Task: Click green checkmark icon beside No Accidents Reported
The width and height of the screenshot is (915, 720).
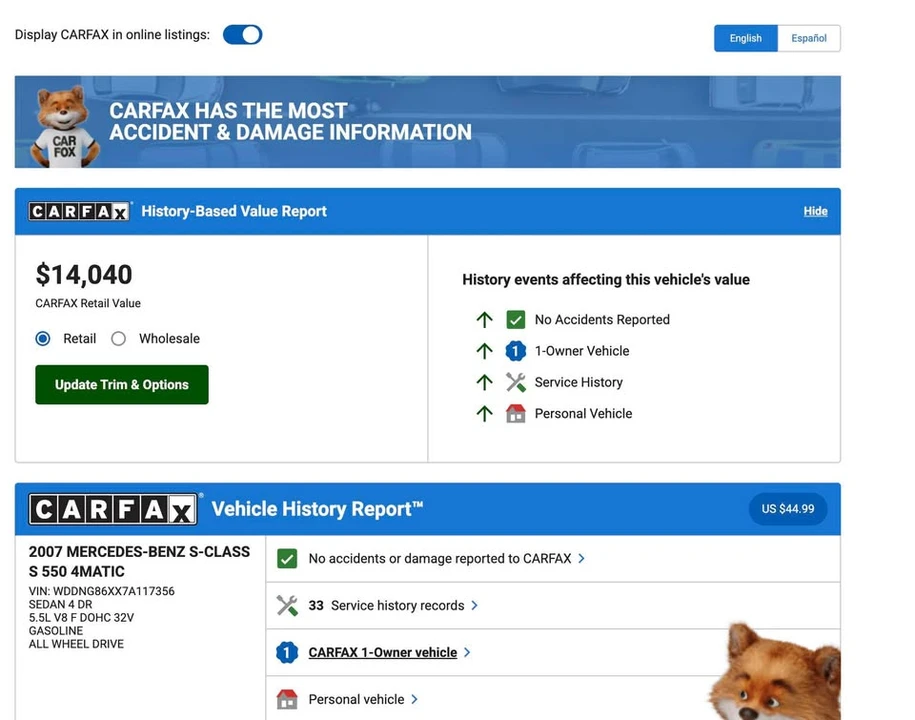Action: 515,320
